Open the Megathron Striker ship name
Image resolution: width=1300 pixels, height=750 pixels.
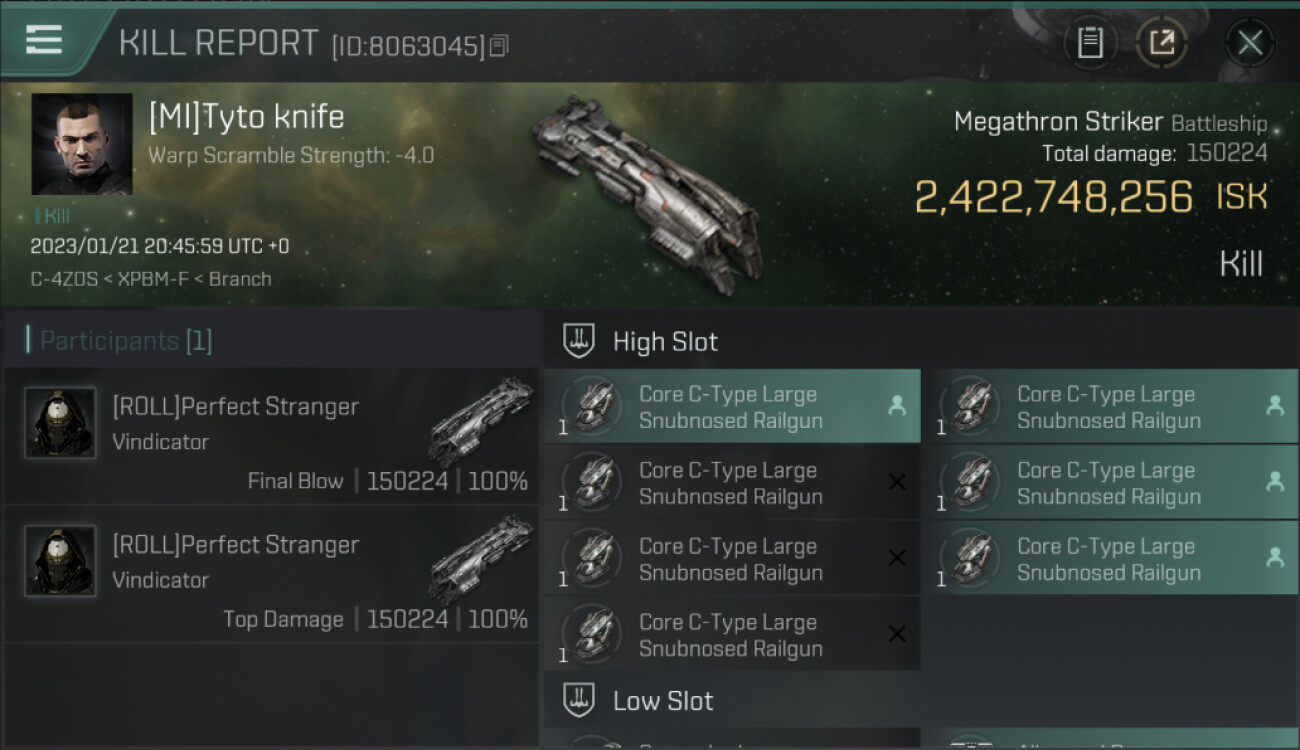pos(1058,123)
